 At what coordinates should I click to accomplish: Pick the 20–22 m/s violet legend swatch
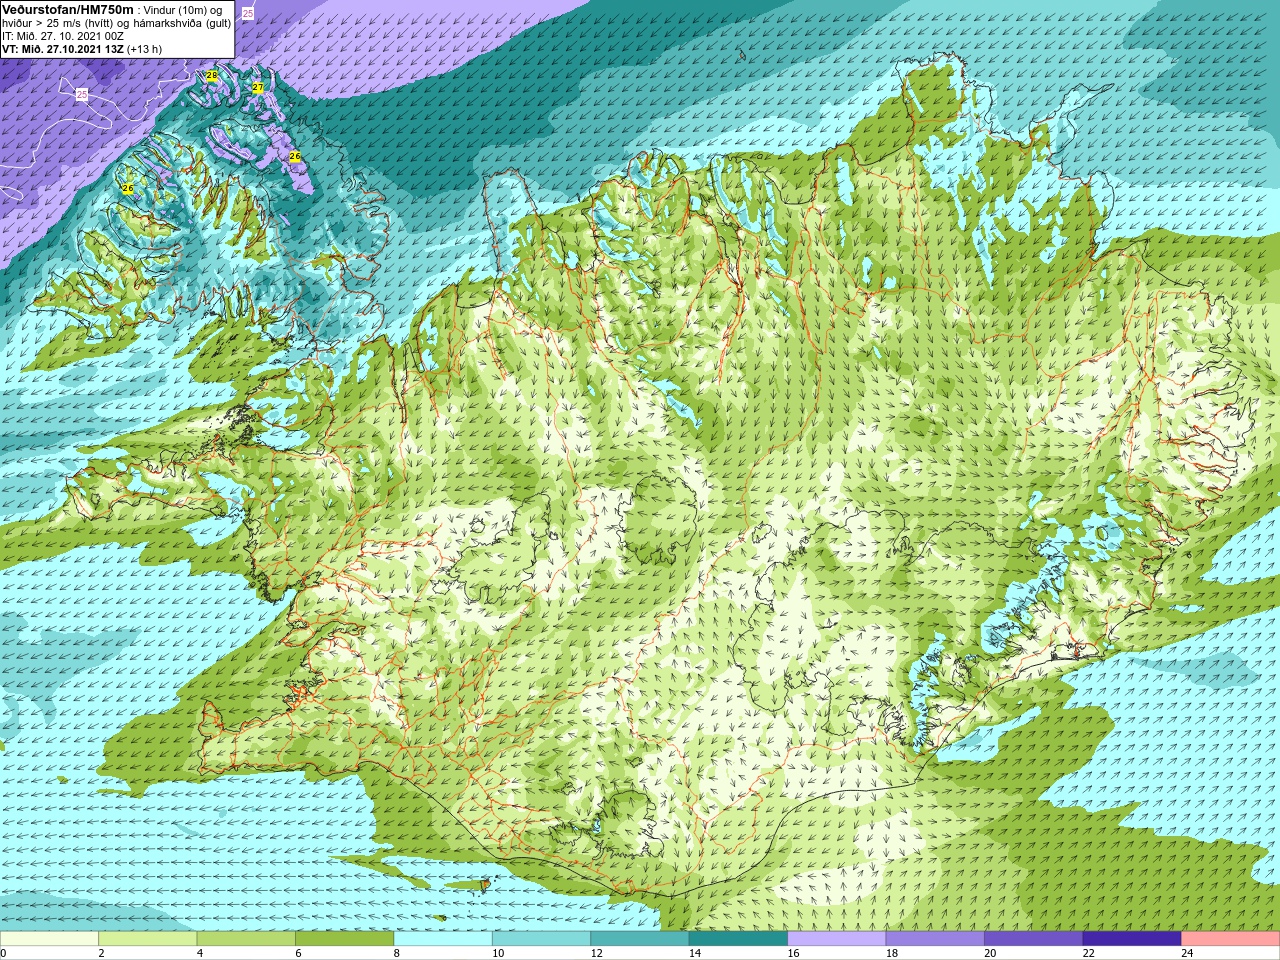(x=1034, y=939)
